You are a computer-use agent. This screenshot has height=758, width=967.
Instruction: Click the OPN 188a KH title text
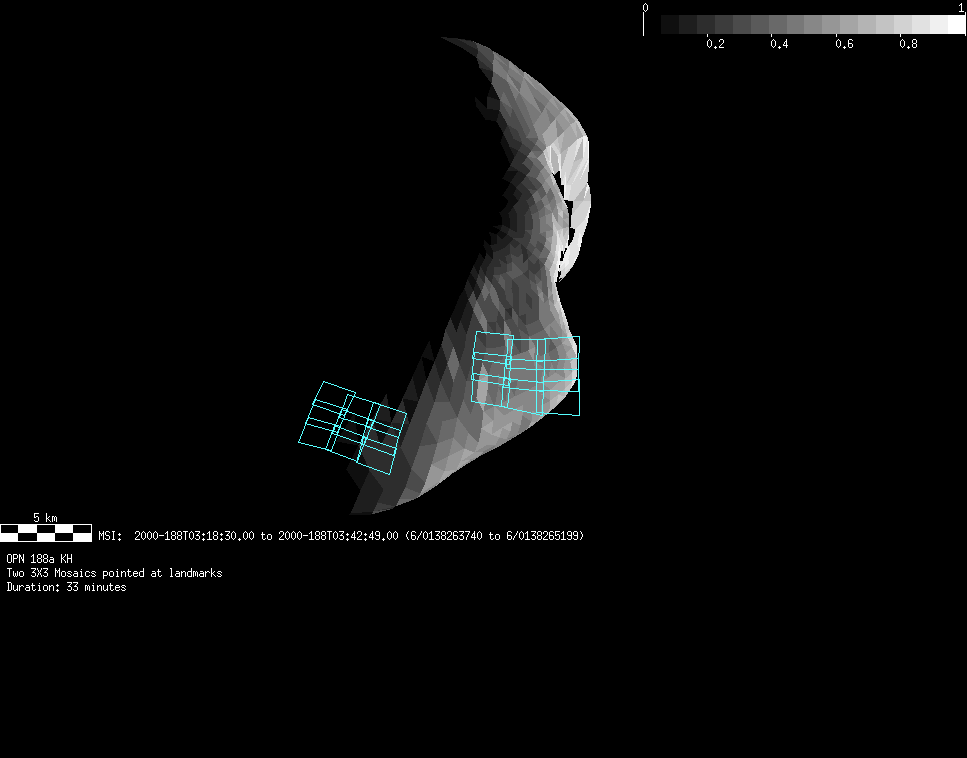39,559
